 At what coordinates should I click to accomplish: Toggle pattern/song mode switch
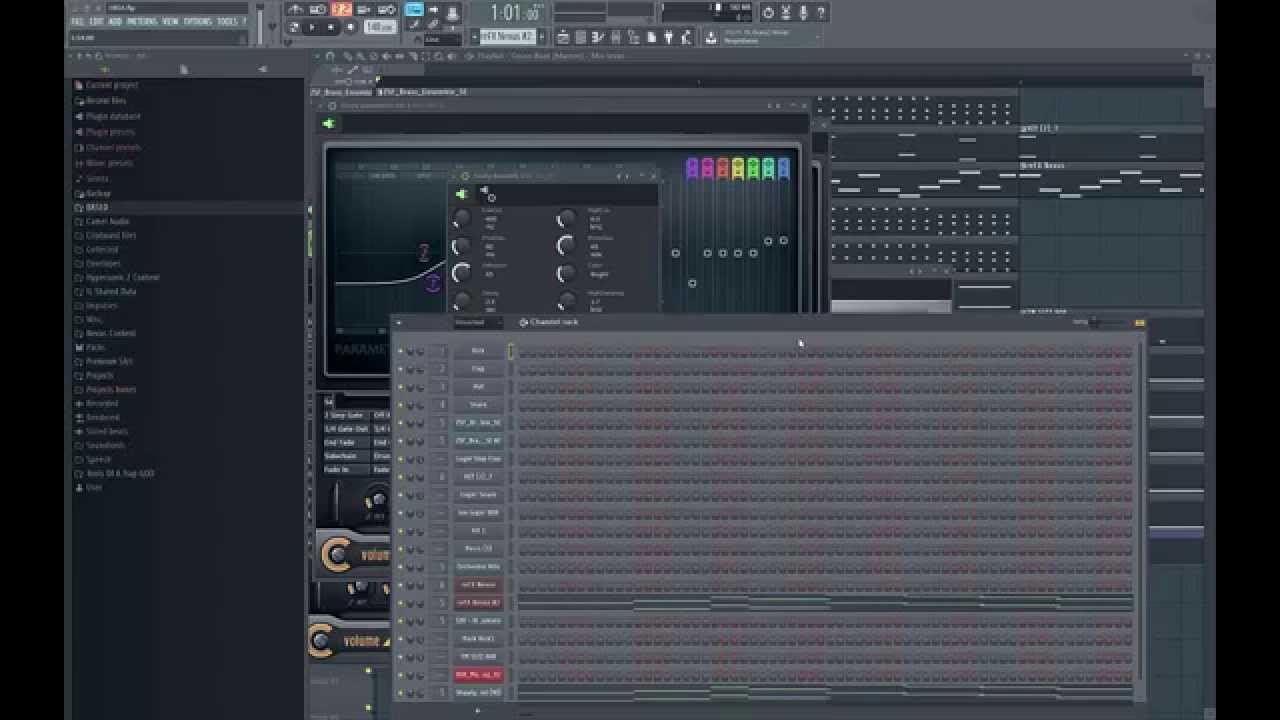click(x=294, y=28)
